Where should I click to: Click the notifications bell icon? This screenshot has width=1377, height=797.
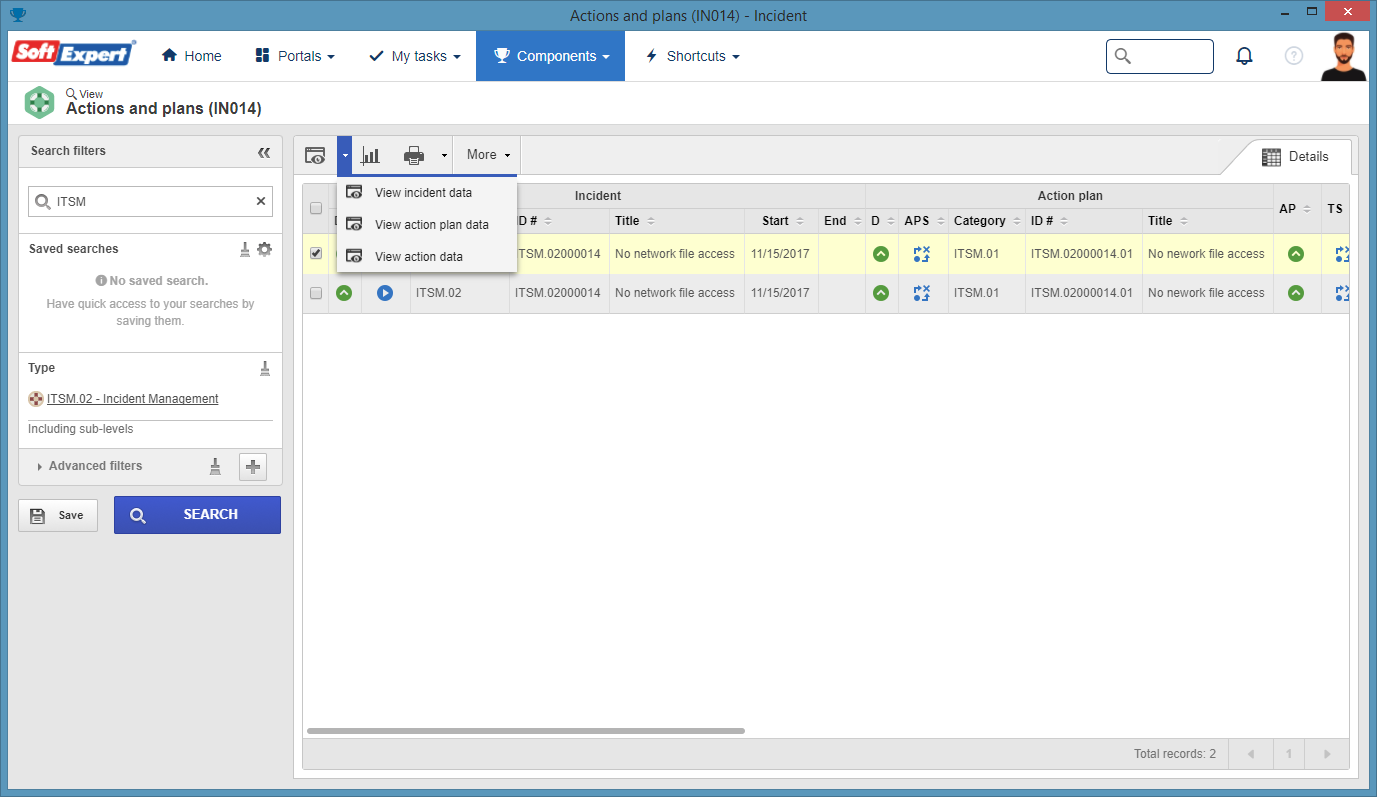tap(1244, 56)
